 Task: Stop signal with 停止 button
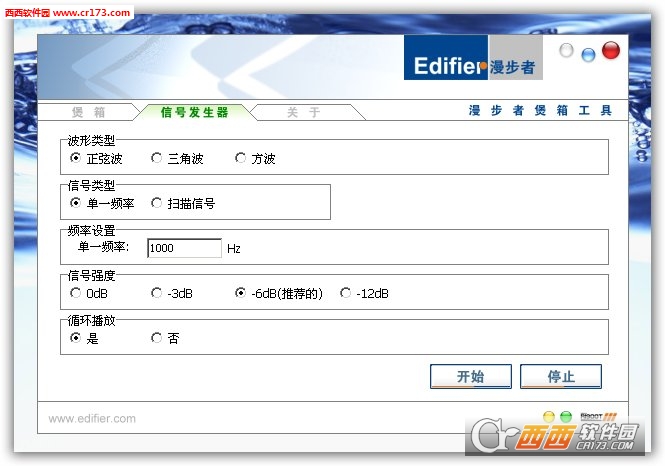point(561,376)
